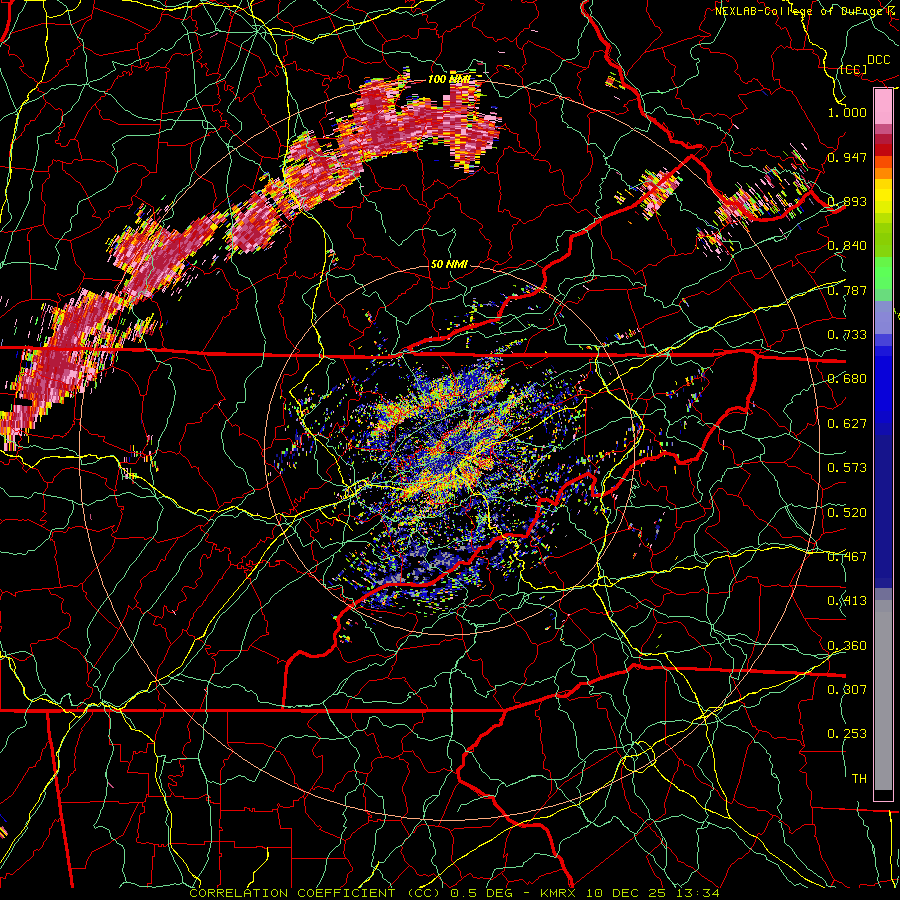900x900 pixels.
Task: Click the 0.787 color scale value
Action: [847, 290]
